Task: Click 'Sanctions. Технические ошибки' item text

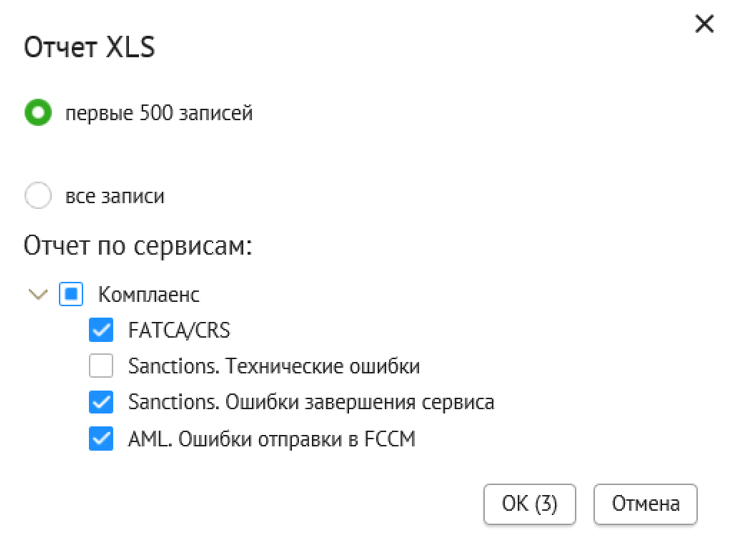Action: click(x=274, y=366)
